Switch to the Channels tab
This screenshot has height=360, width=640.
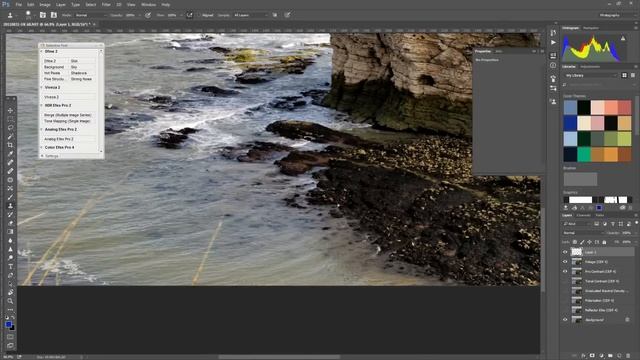pyautogui.click(x=583, y=215)
